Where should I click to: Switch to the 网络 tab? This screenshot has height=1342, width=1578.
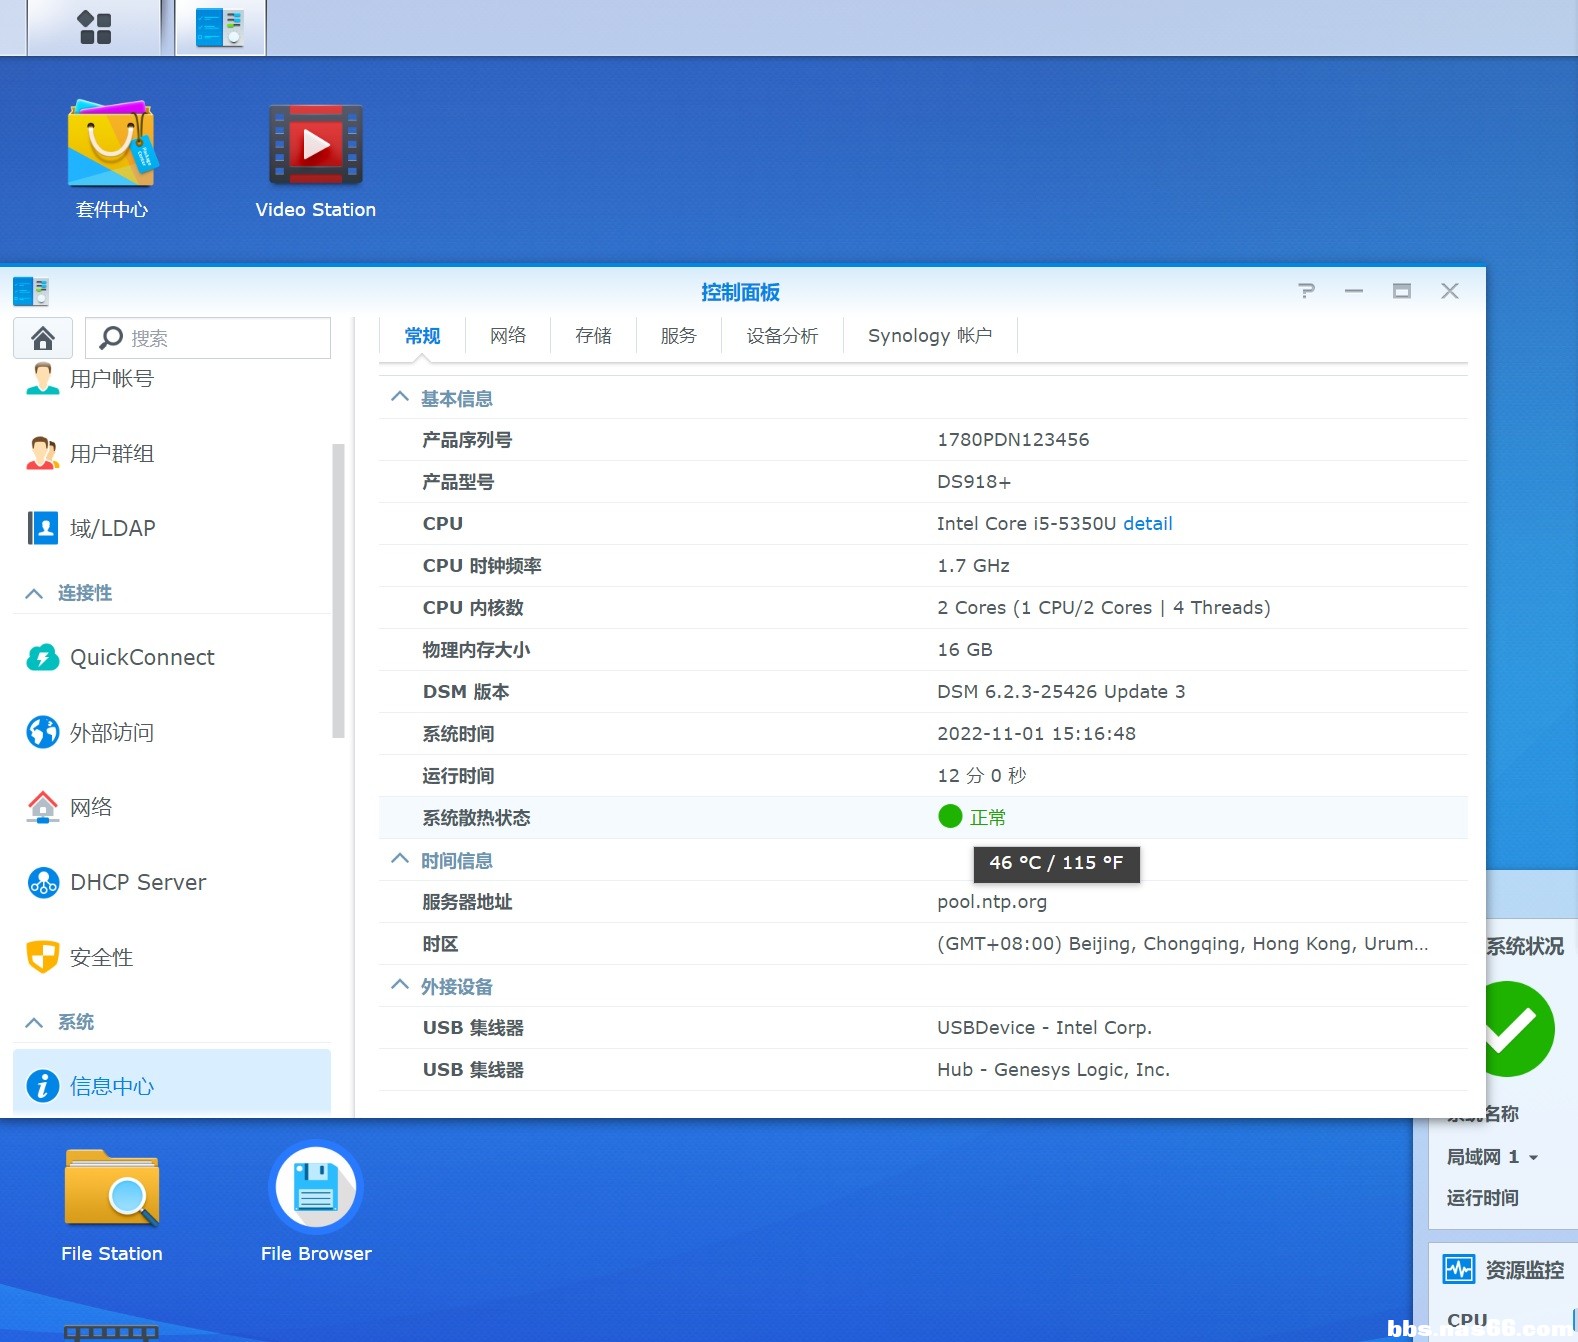(508, 336)
